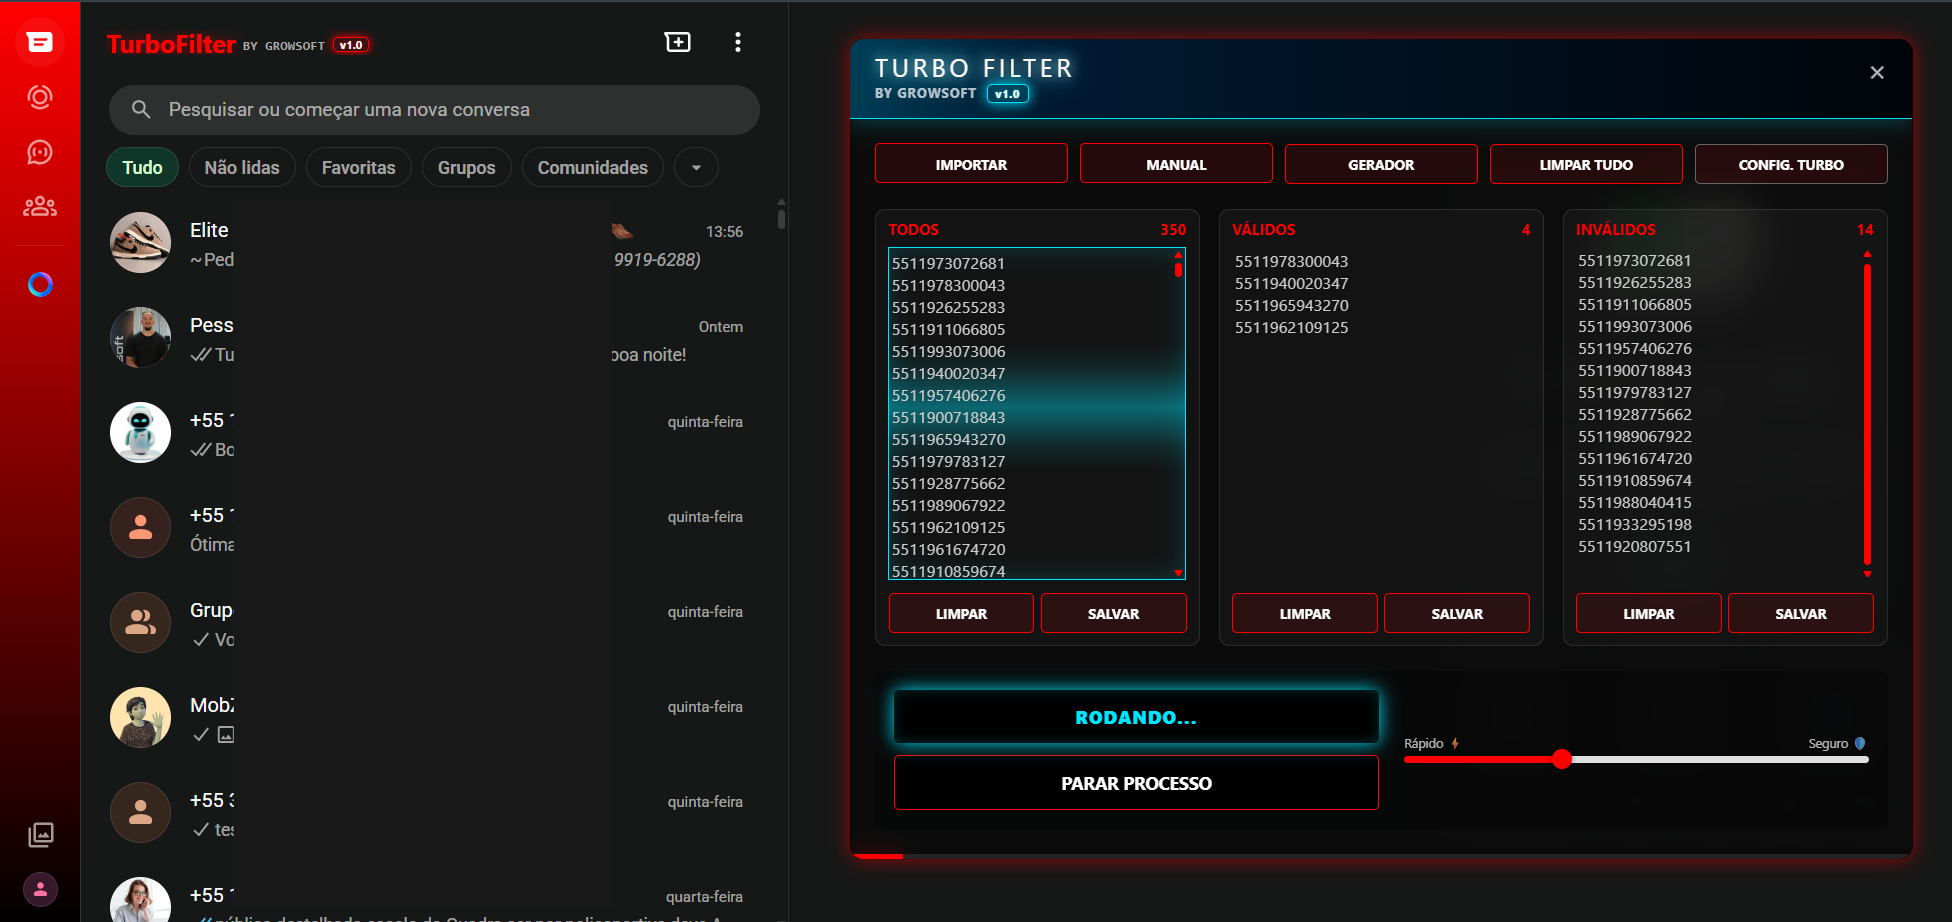The image size is (1952, 922).
Task: Click the RODANDO... status button
Action: point(1136,717)
